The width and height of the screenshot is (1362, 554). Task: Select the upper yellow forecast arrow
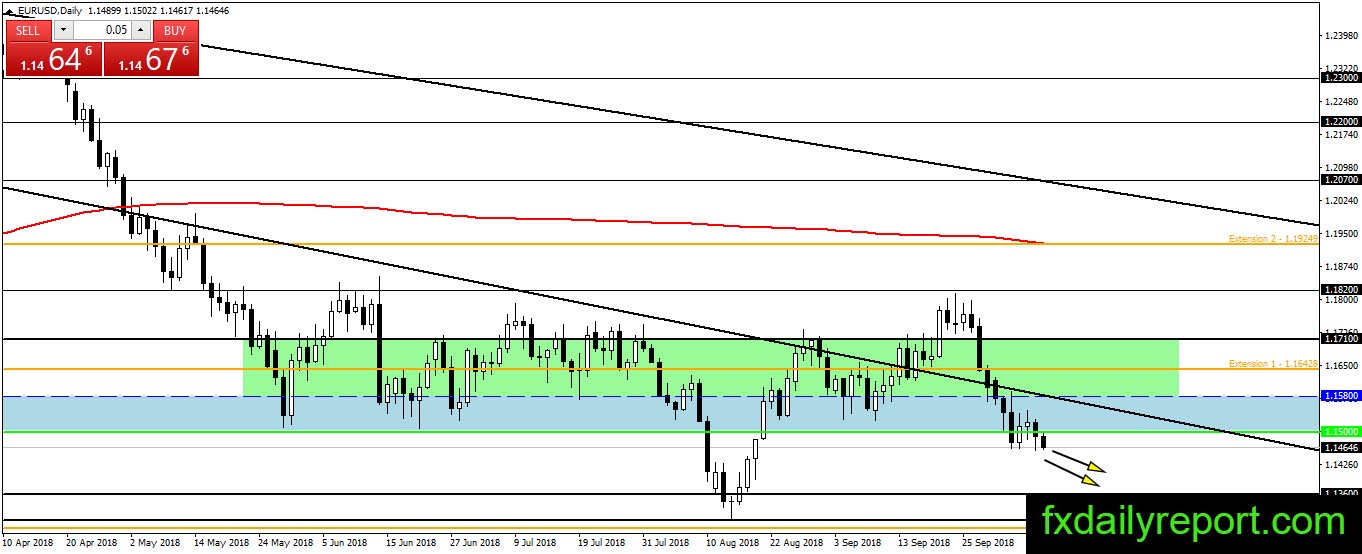pyautogui.click(x=1078, y=459)
